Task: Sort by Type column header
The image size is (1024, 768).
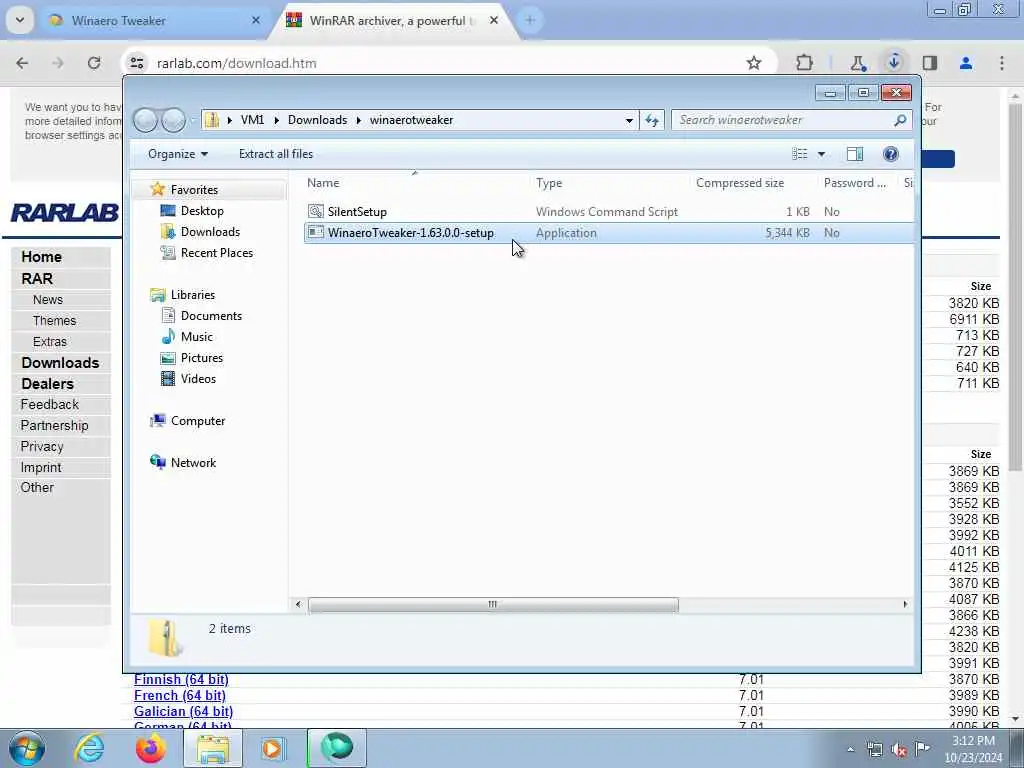Action: tap(549, 183)
